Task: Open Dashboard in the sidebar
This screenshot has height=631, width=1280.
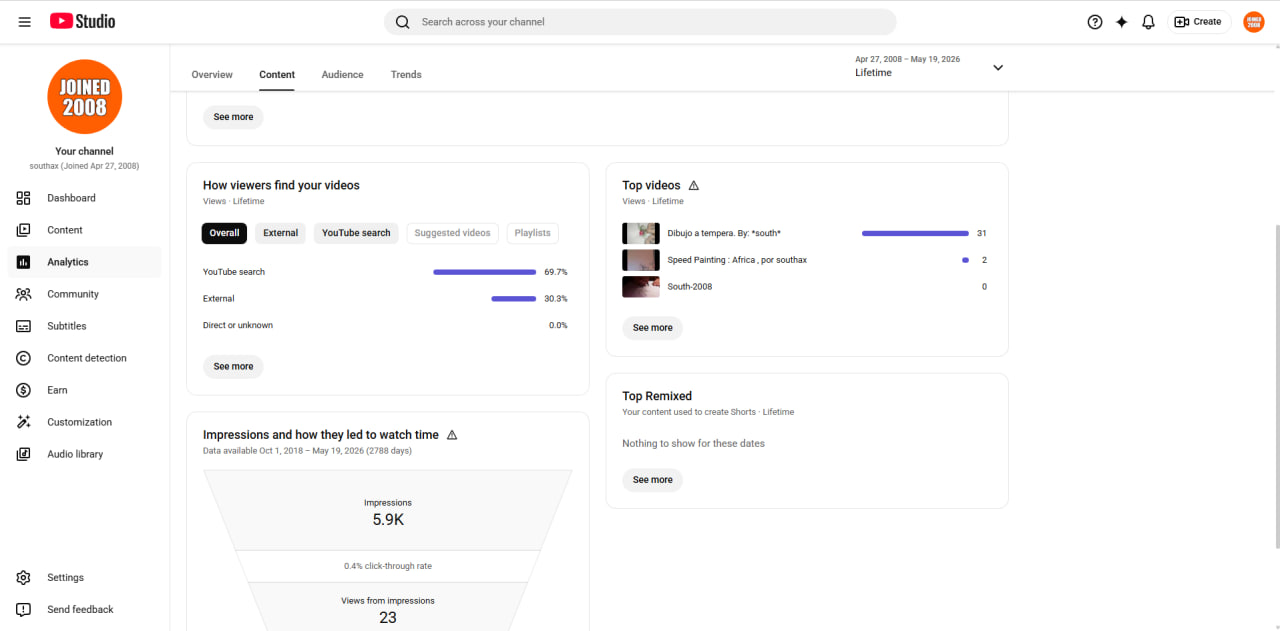Action: pos(84,198)
